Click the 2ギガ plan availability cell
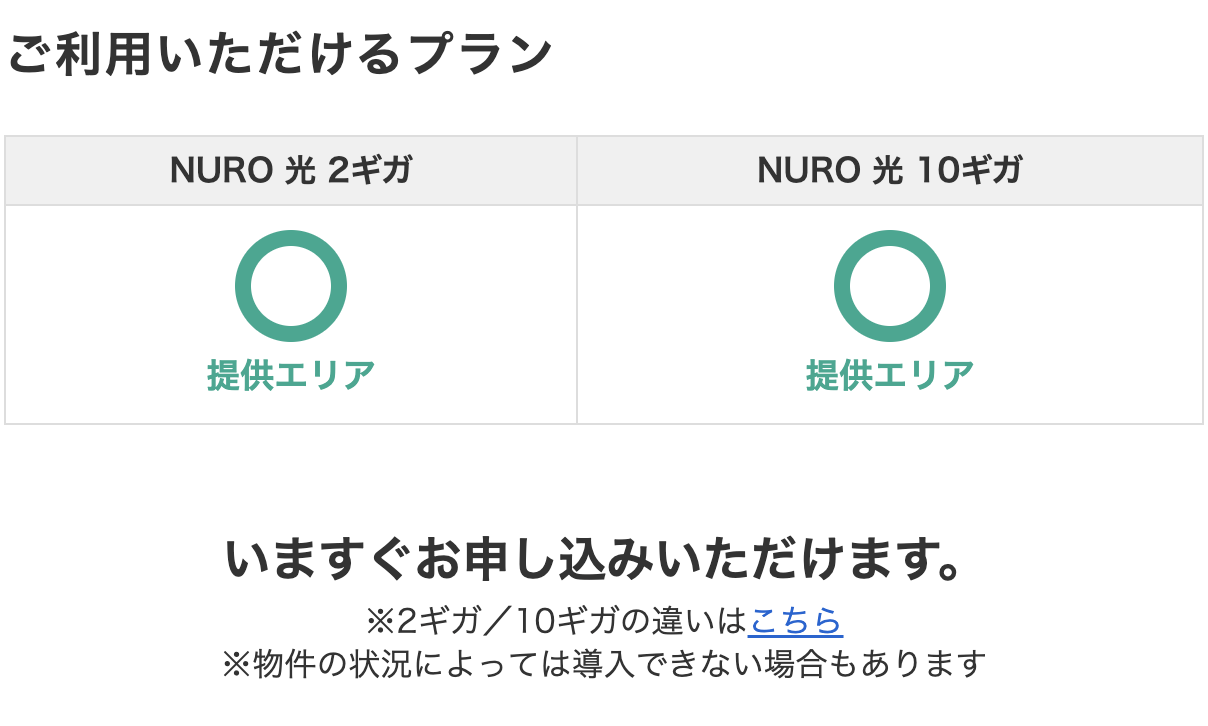 point(291,312)
